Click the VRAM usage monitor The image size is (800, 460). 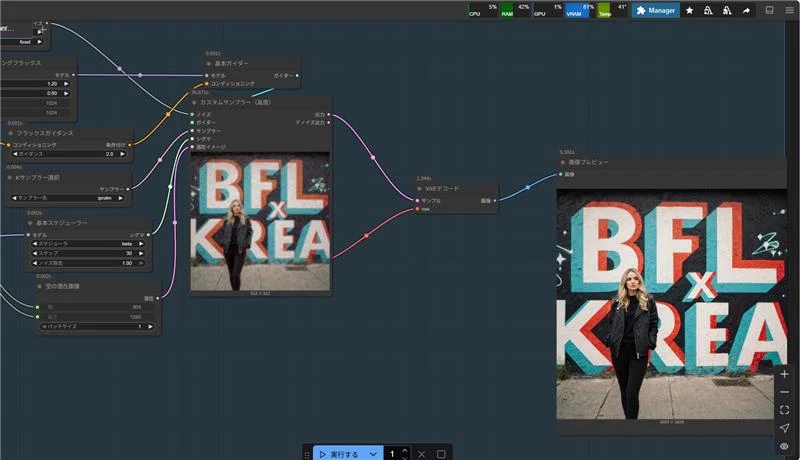click(x=580, y=10)
